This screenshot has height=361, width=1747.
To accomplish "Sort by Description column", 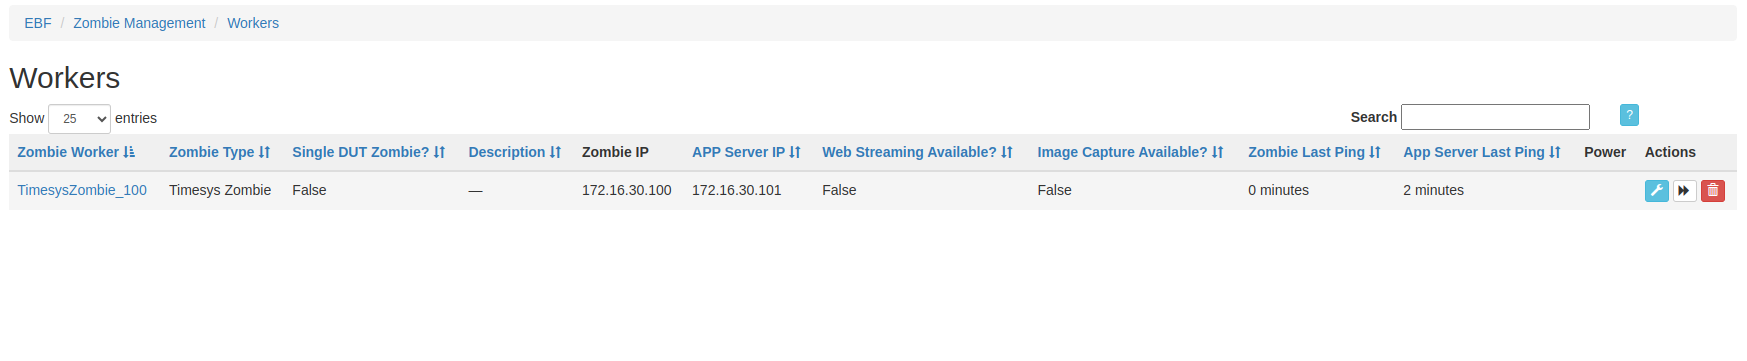I will 514,152.
